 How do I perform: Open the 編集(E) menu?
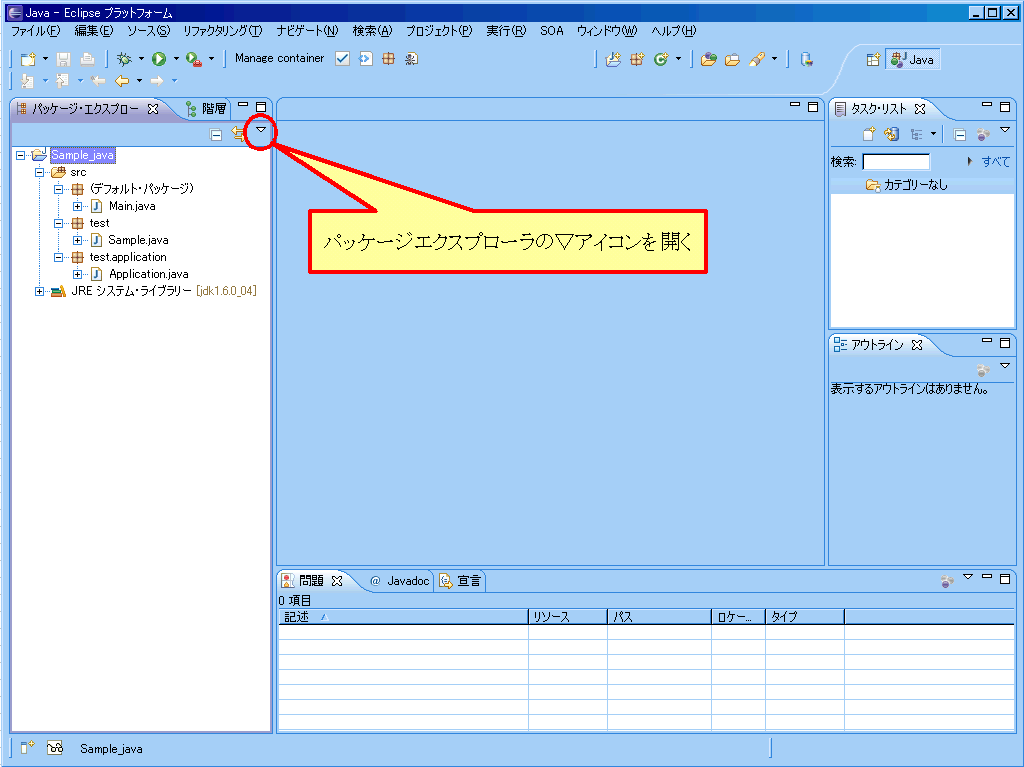tap(93, 31)
